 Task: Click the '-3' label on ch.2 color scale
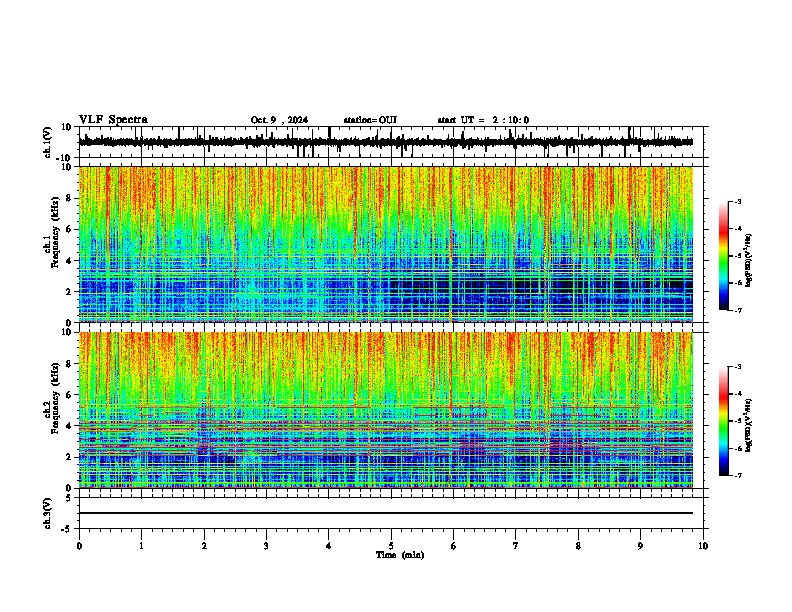pos(737,367)
